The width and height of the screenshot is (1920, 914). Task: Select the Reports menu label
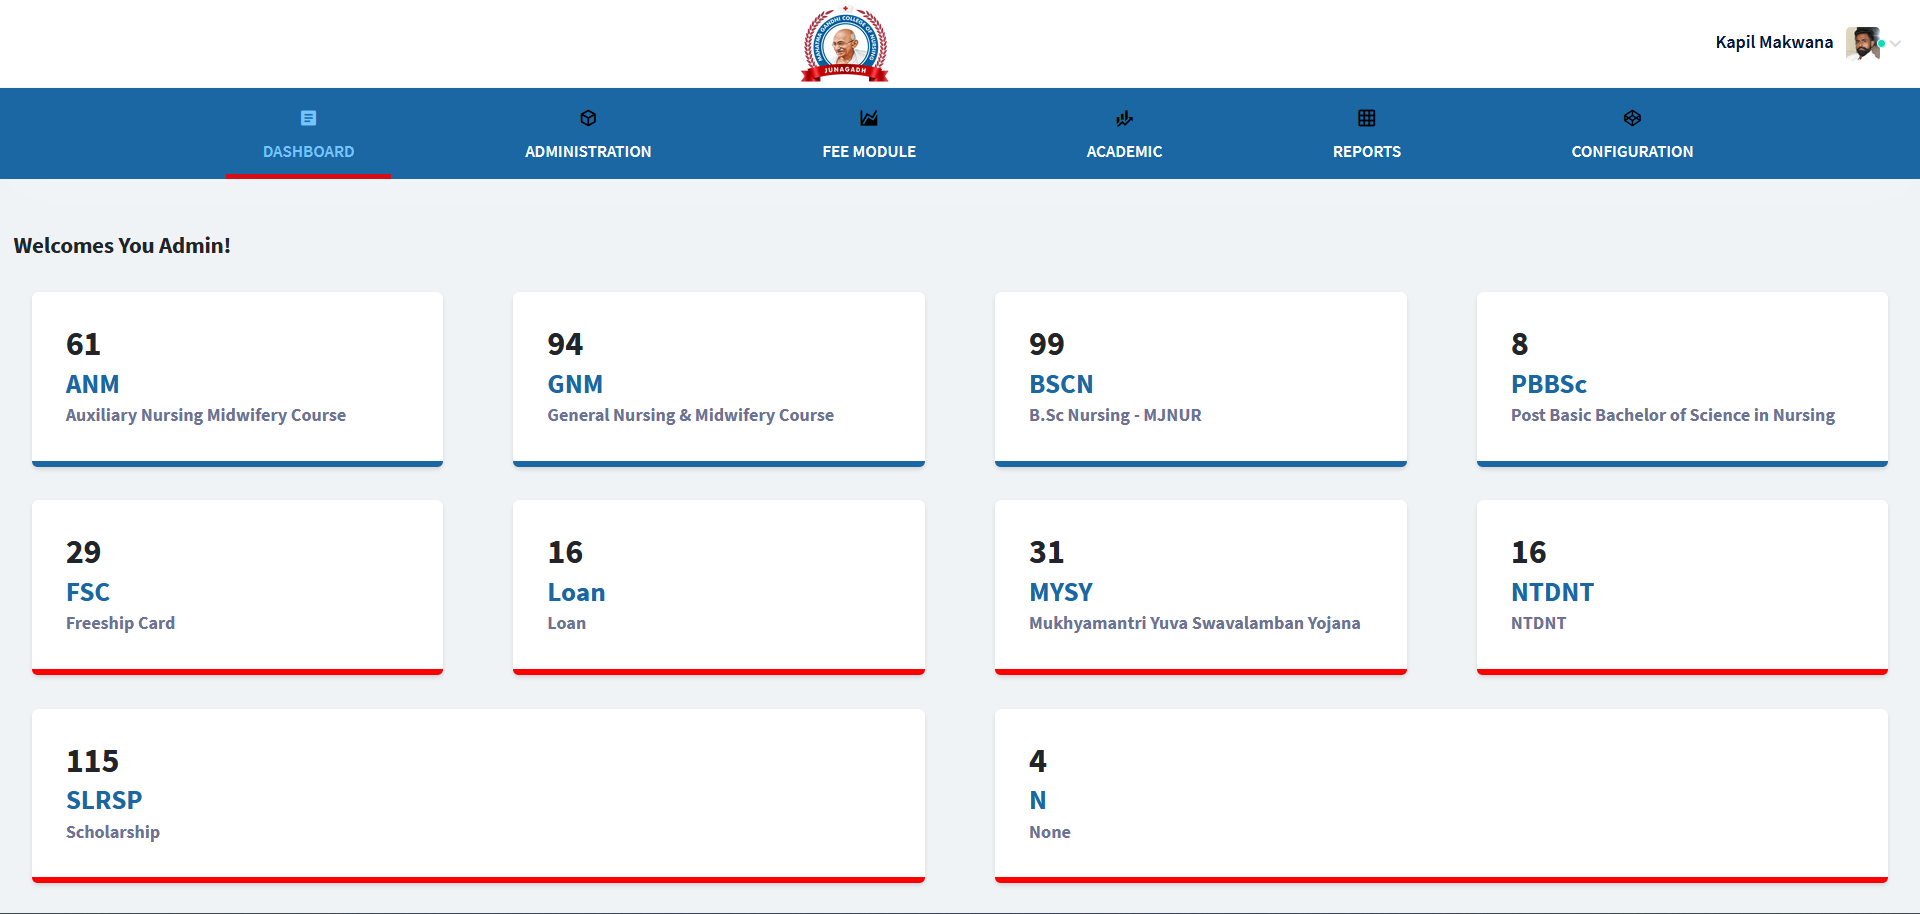click(x=1366, y=152)
